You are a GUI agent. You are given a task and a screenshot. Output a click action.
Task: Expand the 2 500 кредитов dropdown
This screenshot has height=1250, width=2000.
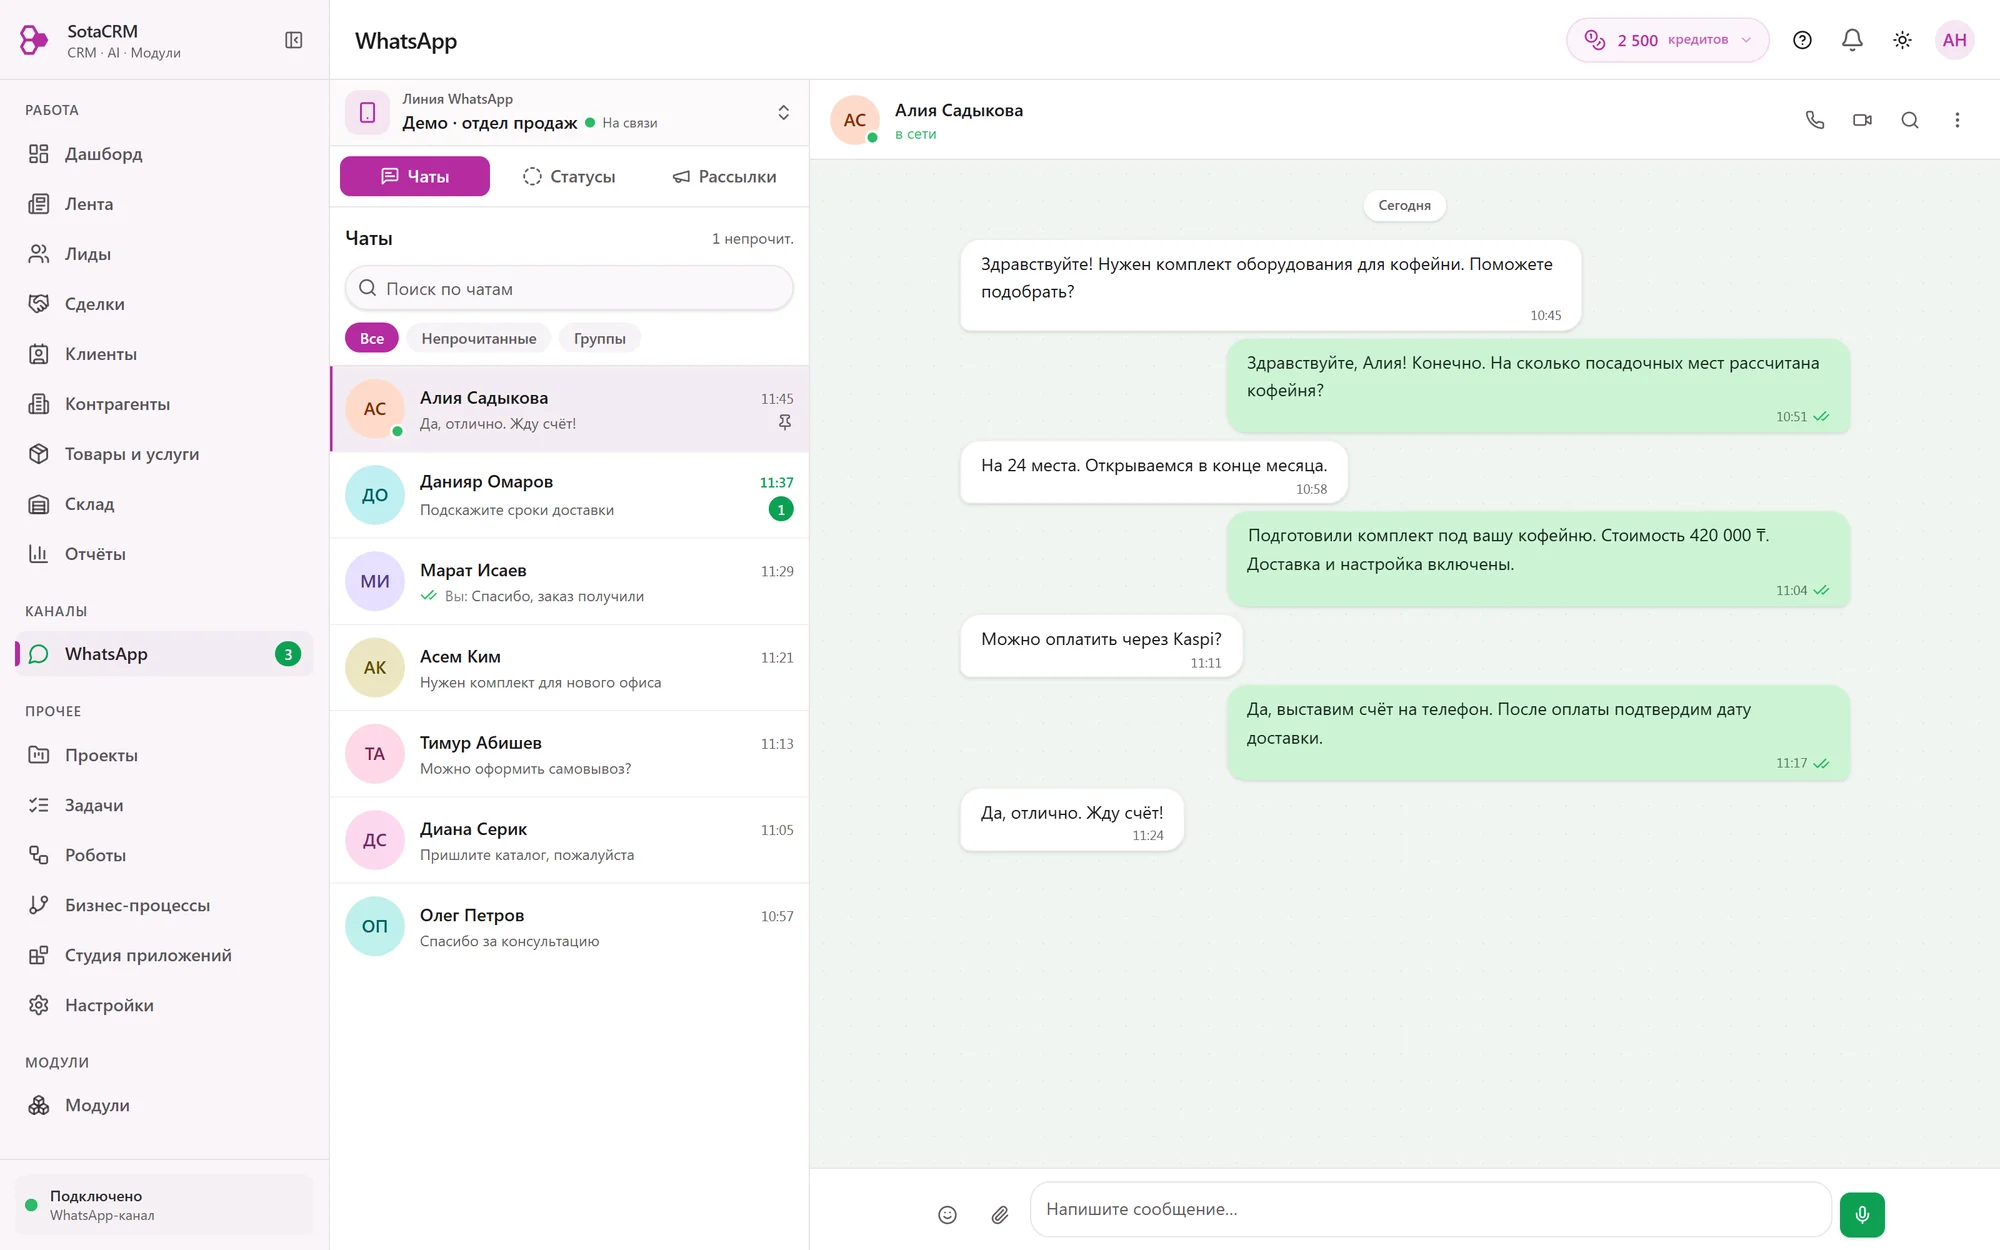click(1667, 40)
